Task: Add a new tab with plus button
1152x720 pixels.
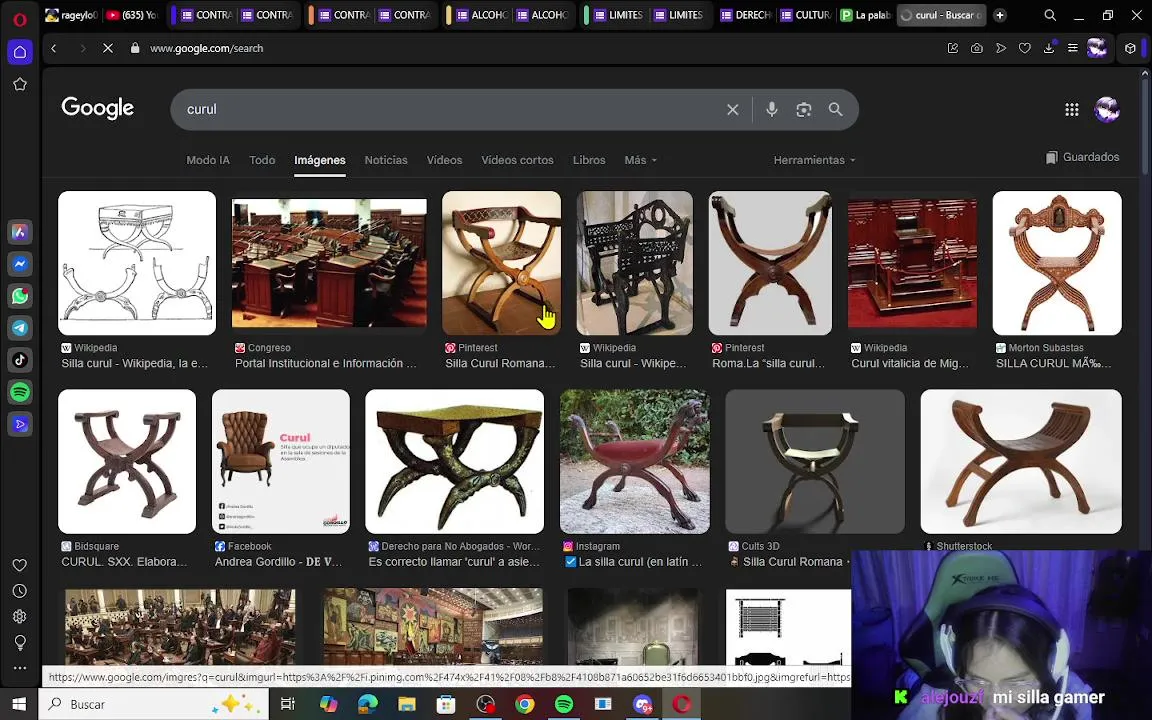Action: [x=1000, y=15]
